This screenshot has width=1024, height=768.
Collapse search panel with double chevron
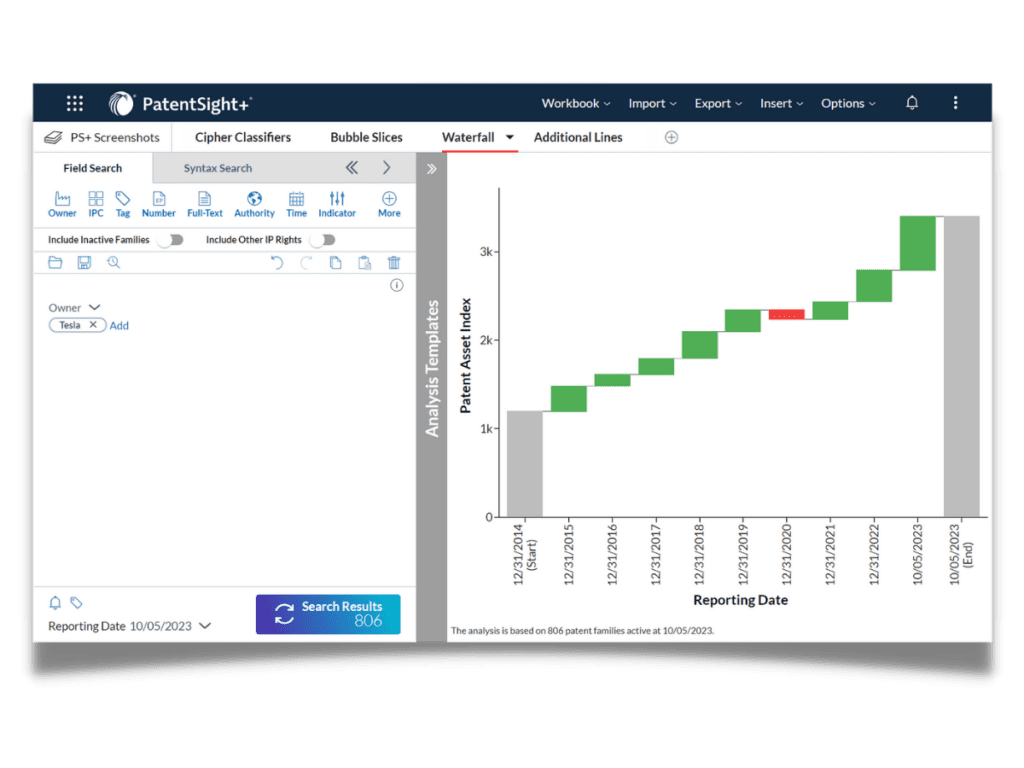click(x=352, y=168)
